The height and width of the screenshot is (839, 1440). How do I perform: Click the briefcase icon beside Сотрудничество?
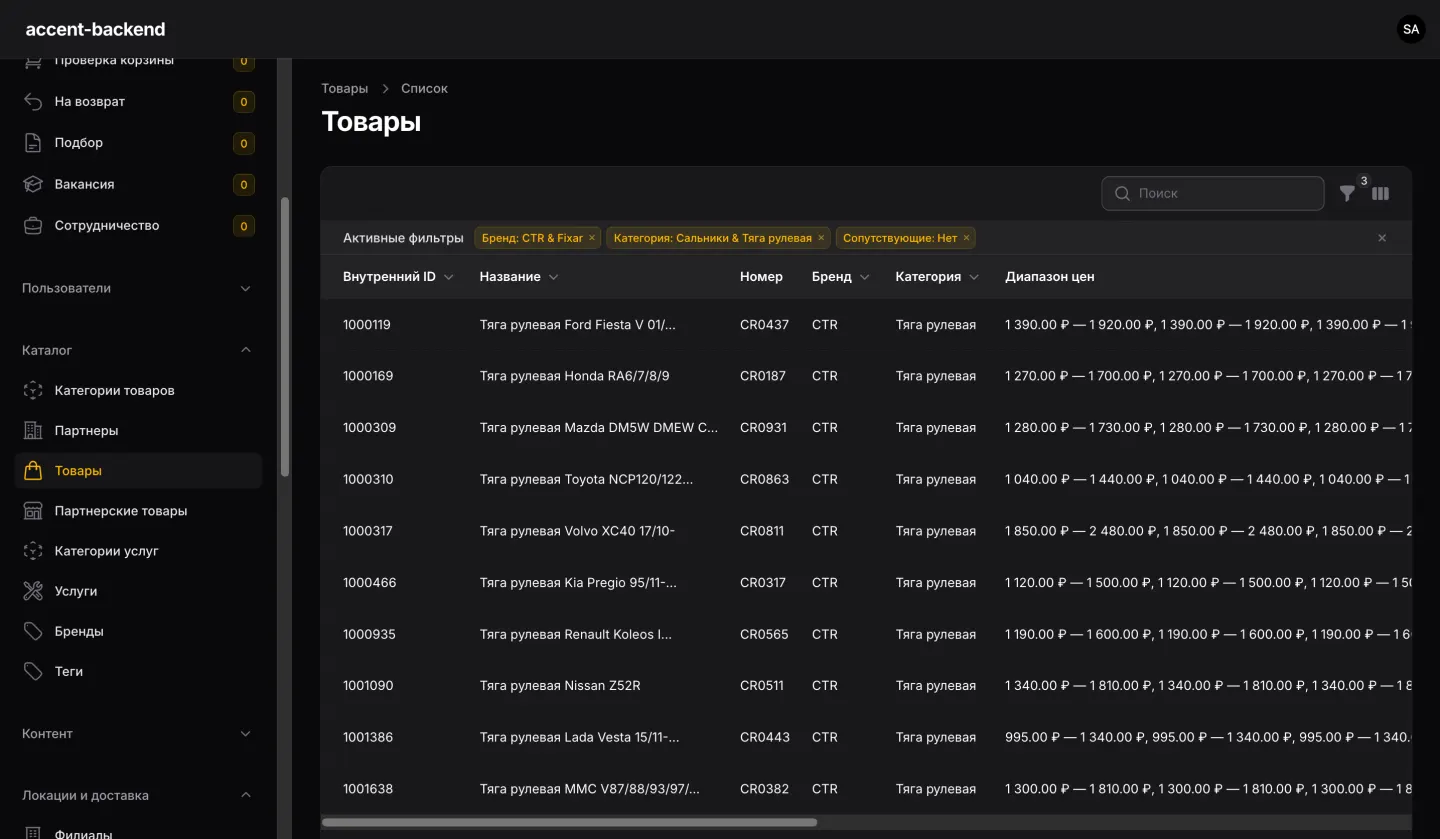[x=33, y=226]
